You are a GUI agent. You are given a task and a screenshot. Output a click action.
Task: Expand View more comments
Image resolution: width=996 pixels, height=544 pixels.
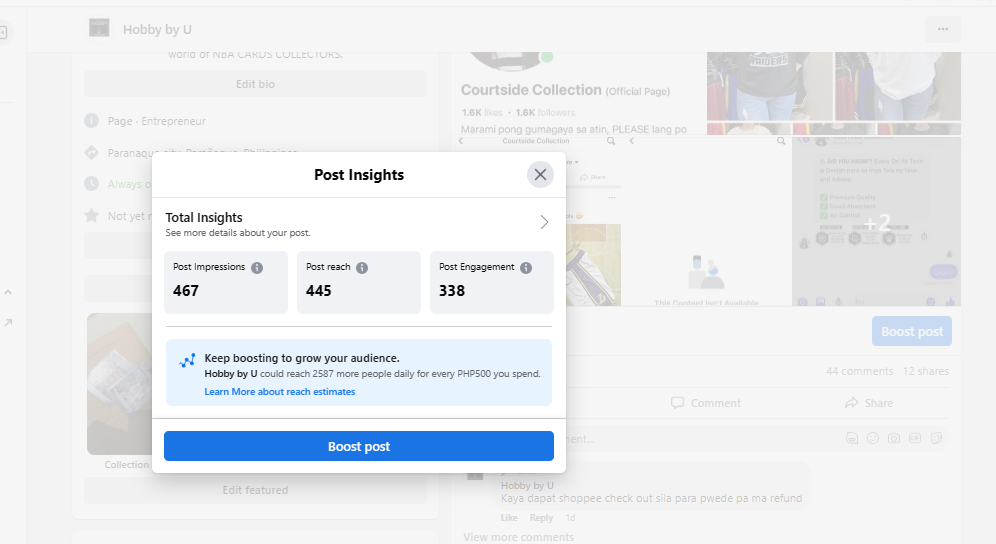pyautogui.click(x=518, y=537)
